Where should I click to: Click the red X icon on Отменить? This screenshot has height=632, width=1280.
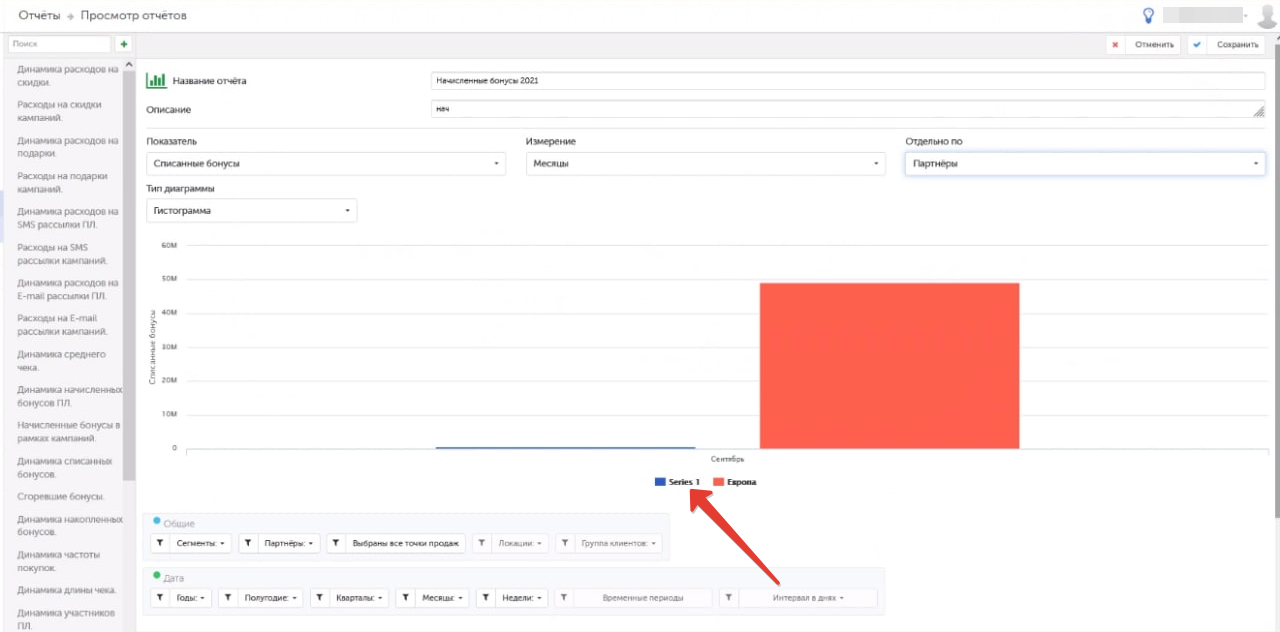pyautogui.click(x=1115, y=44)
